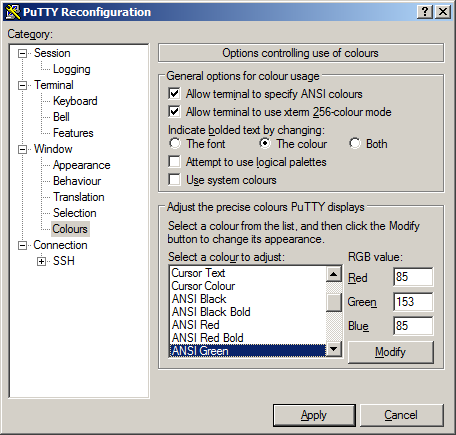Image resolution: width=456 pixels, height=435 pixels.
Task: Select ANSI Red Bold in colour list
Action: click(x=248, y=338)
